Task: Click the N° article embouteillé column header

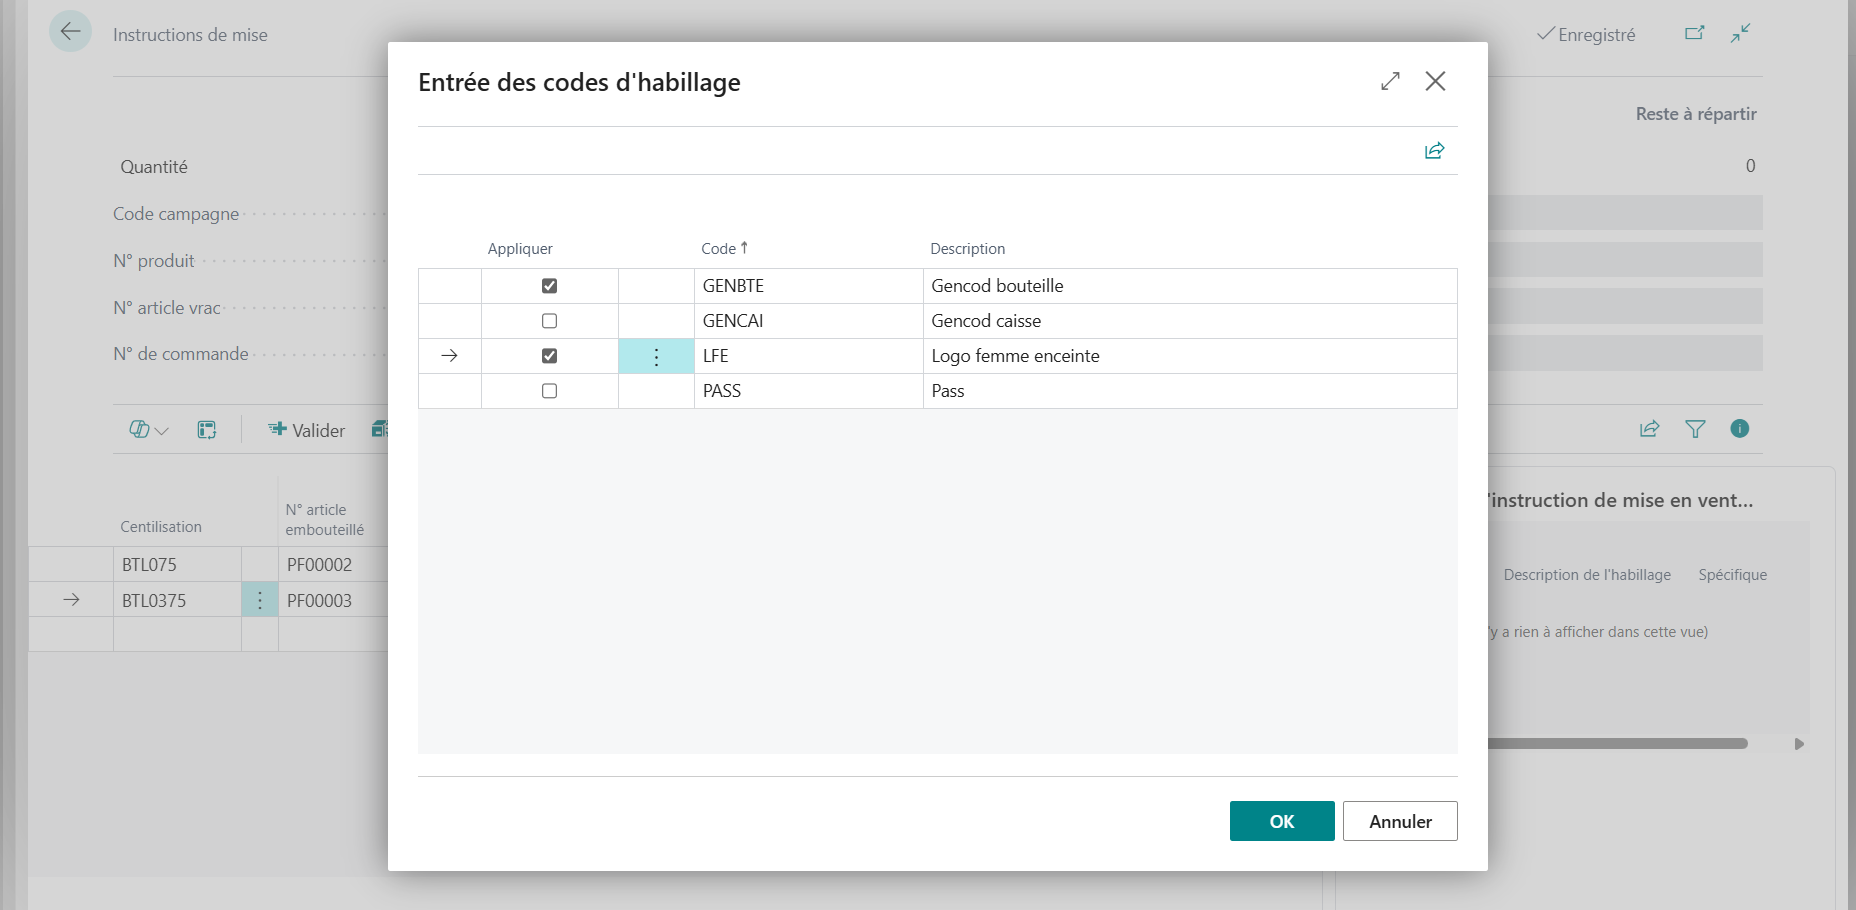Action: point(325,520)
